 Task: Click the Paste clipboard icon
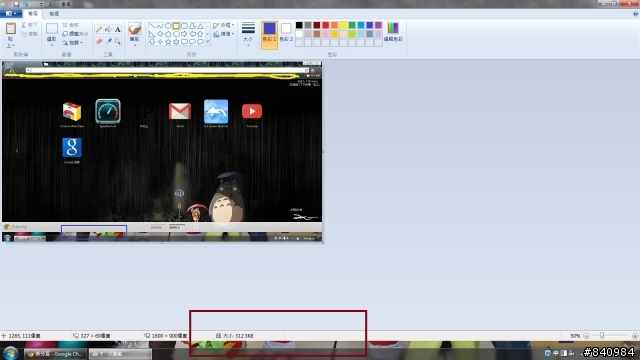click(x=11, y=29)
